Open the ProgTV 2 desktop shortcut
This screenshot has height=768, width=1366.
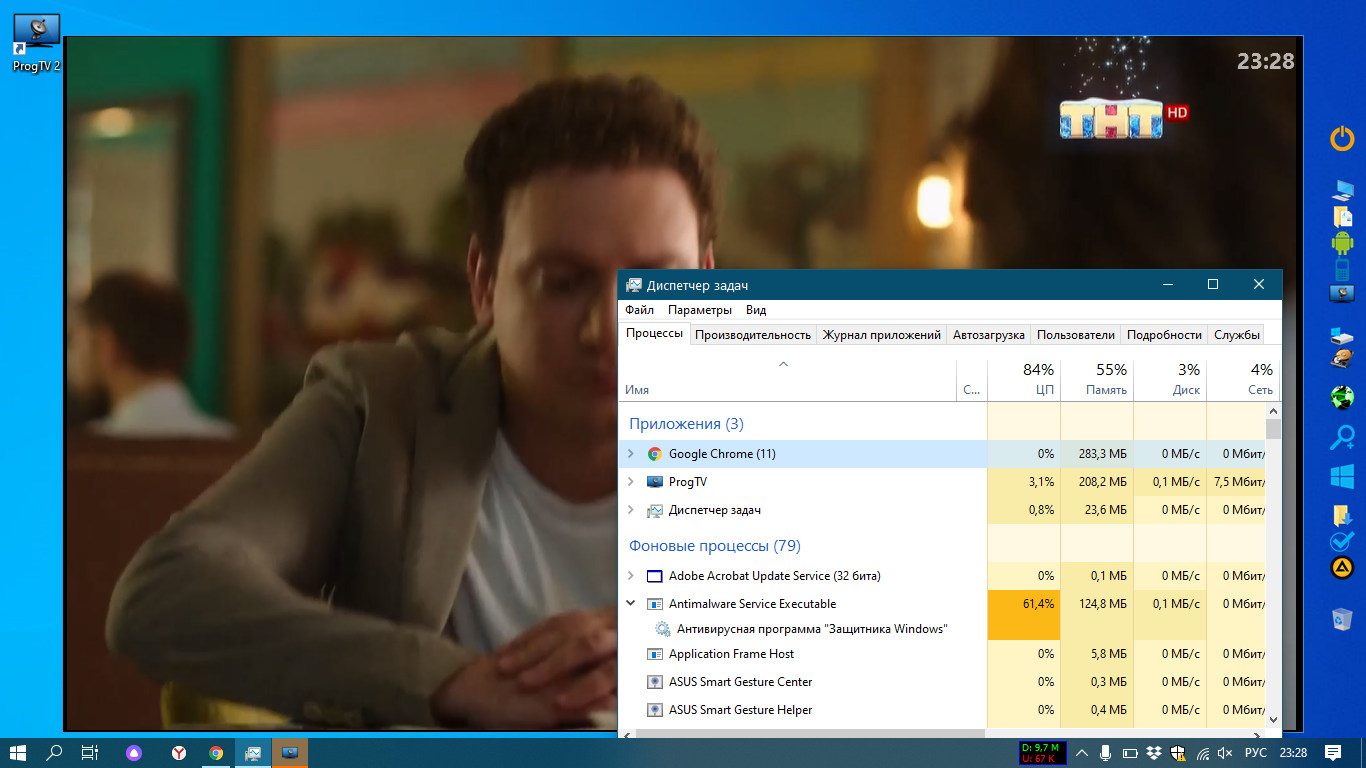tap(36, 40)
